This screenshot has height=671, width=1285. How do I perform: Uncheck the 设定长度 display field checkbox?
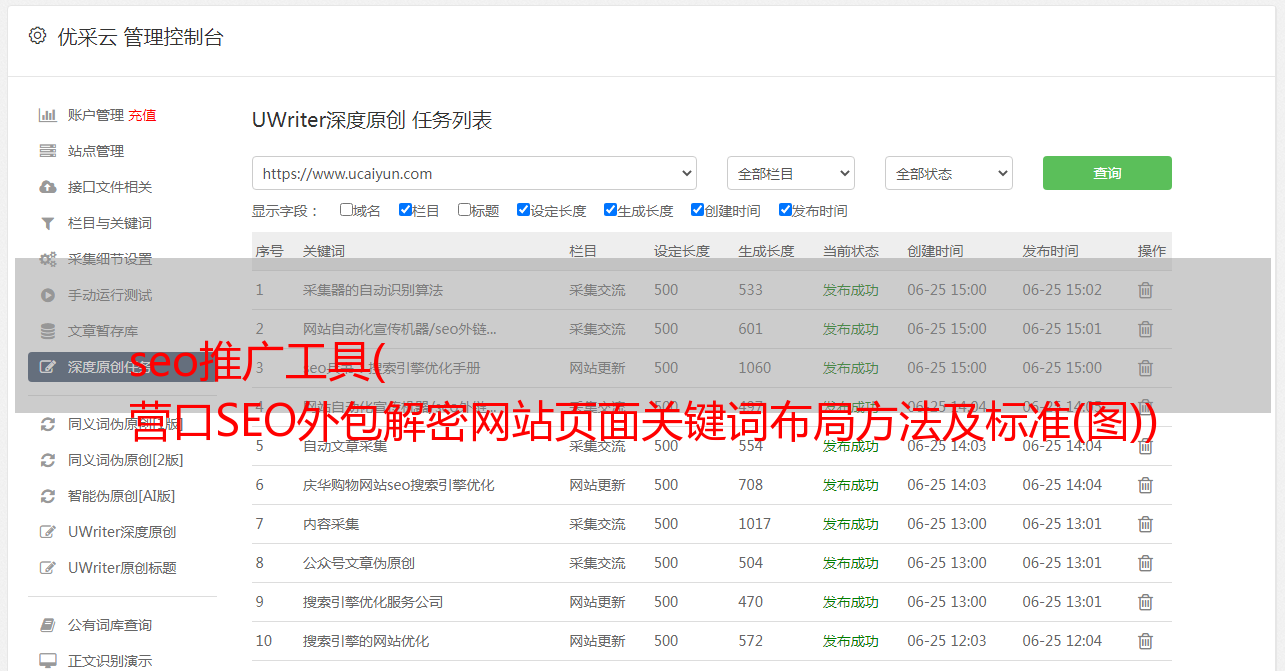523,210
